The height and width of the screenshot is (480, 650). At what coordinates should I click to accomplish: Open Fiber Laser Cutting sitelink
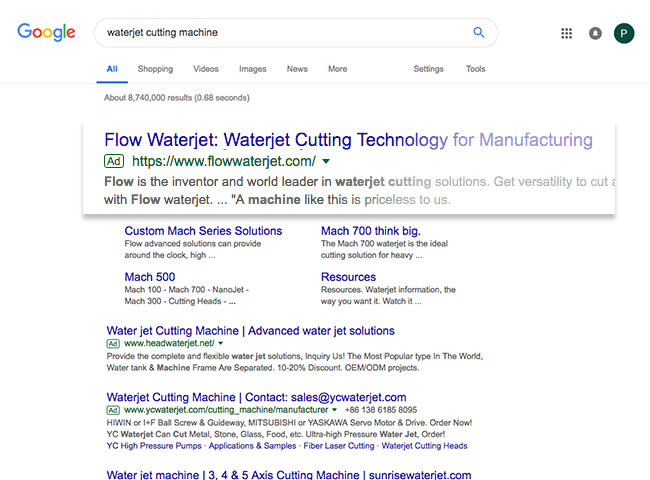pos(339,446)
